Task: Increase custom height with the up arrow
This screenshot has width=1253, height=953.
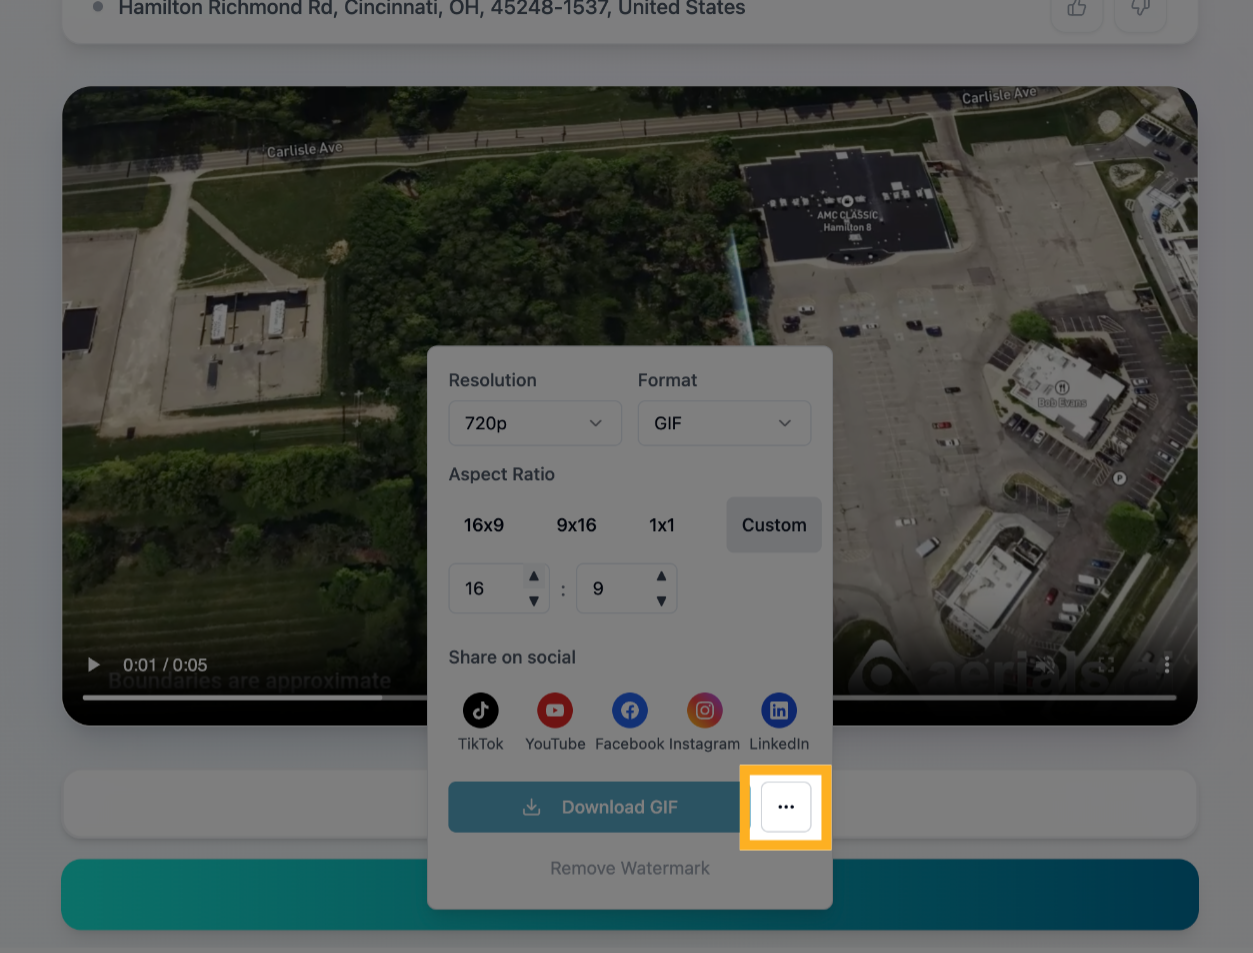Action: coord(661,576)
